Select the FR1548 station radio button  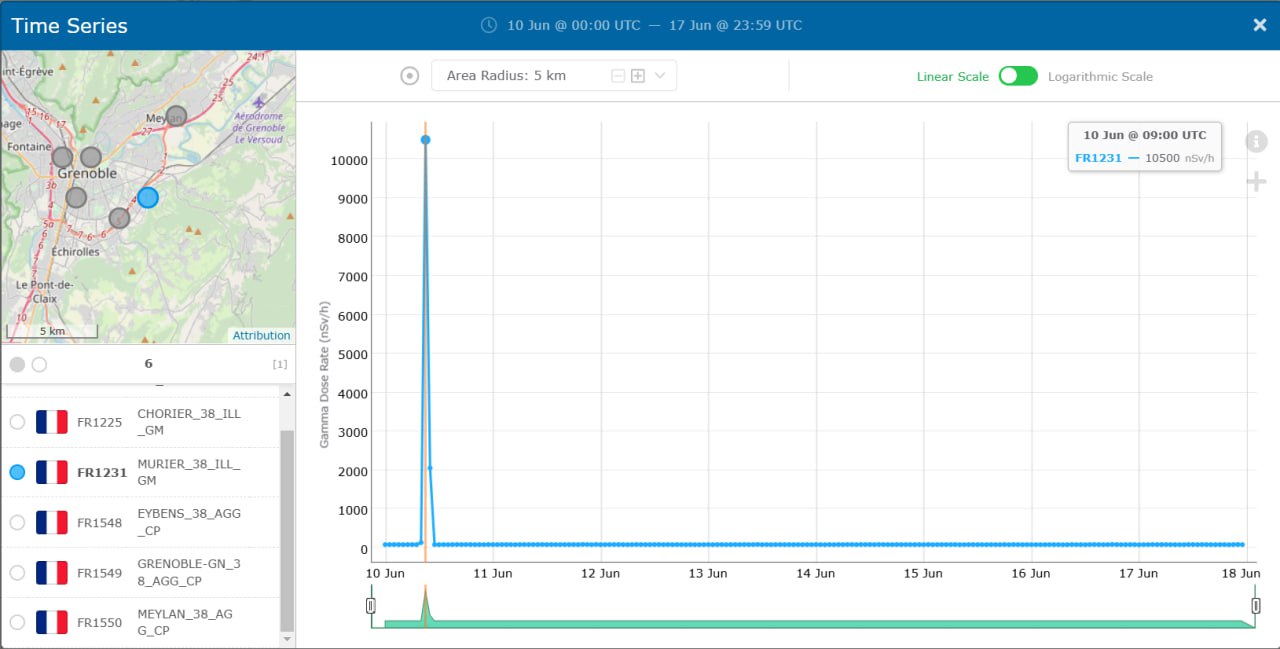(17, 522)
